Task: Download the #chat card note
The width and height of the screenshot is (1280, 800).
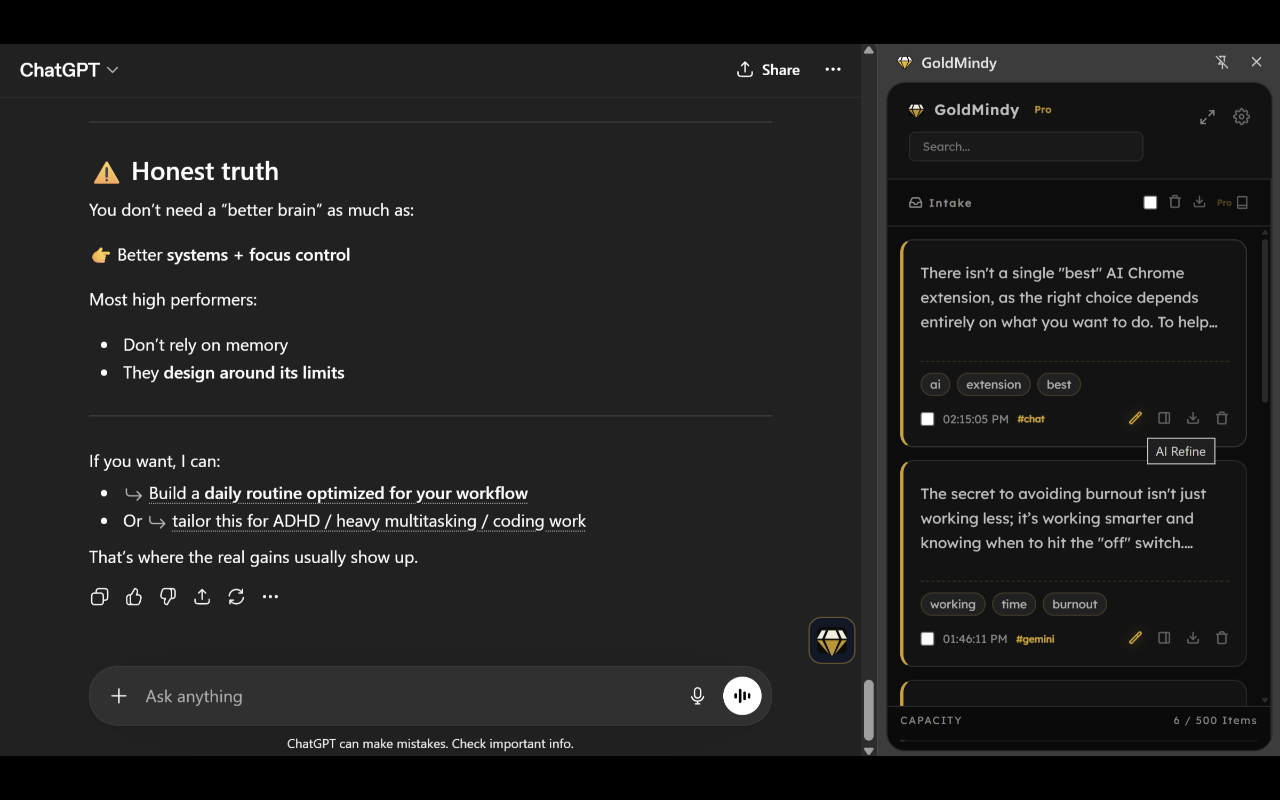Action: 1193,419
